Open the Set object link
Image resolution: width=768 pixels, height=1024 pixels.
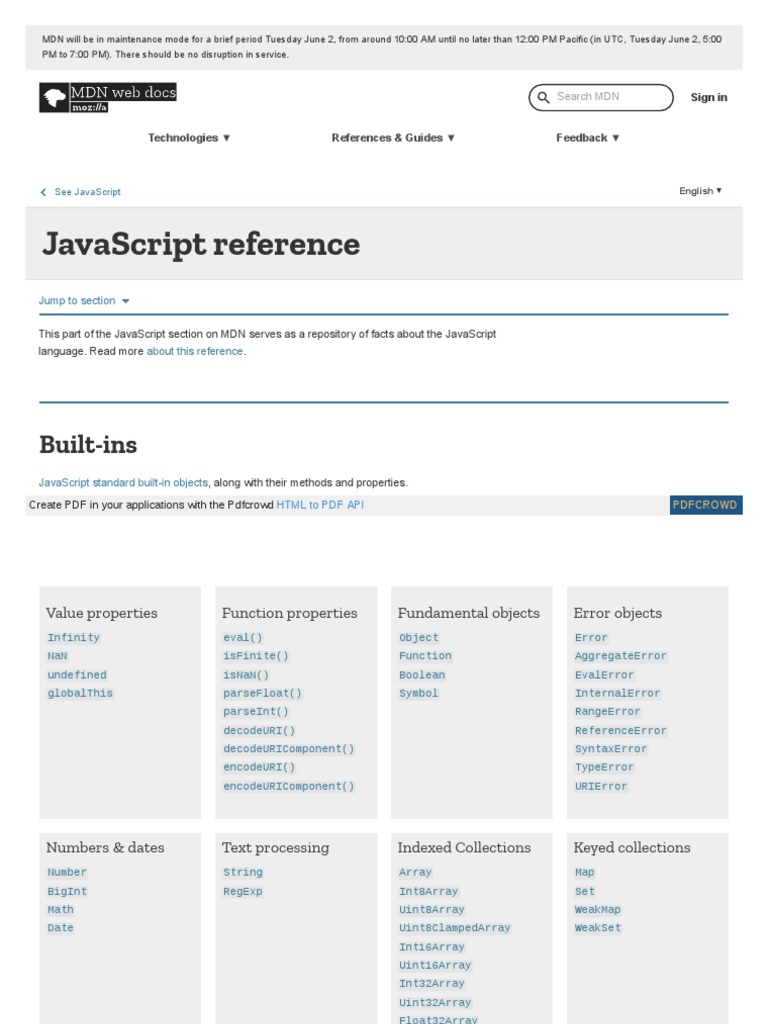(x=584, y=891)
